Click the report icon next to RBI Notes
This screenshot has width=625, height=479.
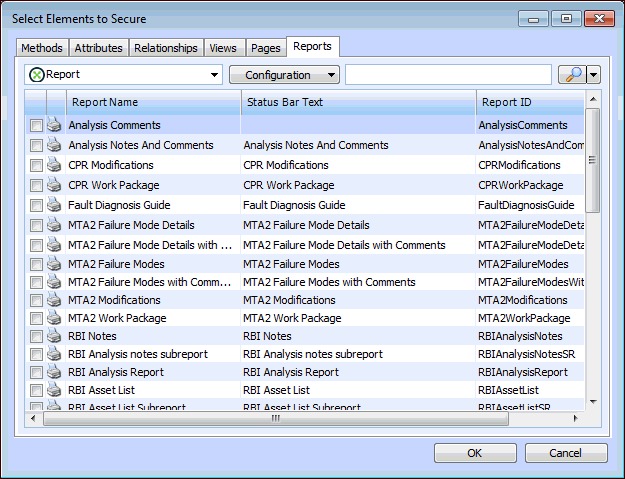[x=54, y=337]
